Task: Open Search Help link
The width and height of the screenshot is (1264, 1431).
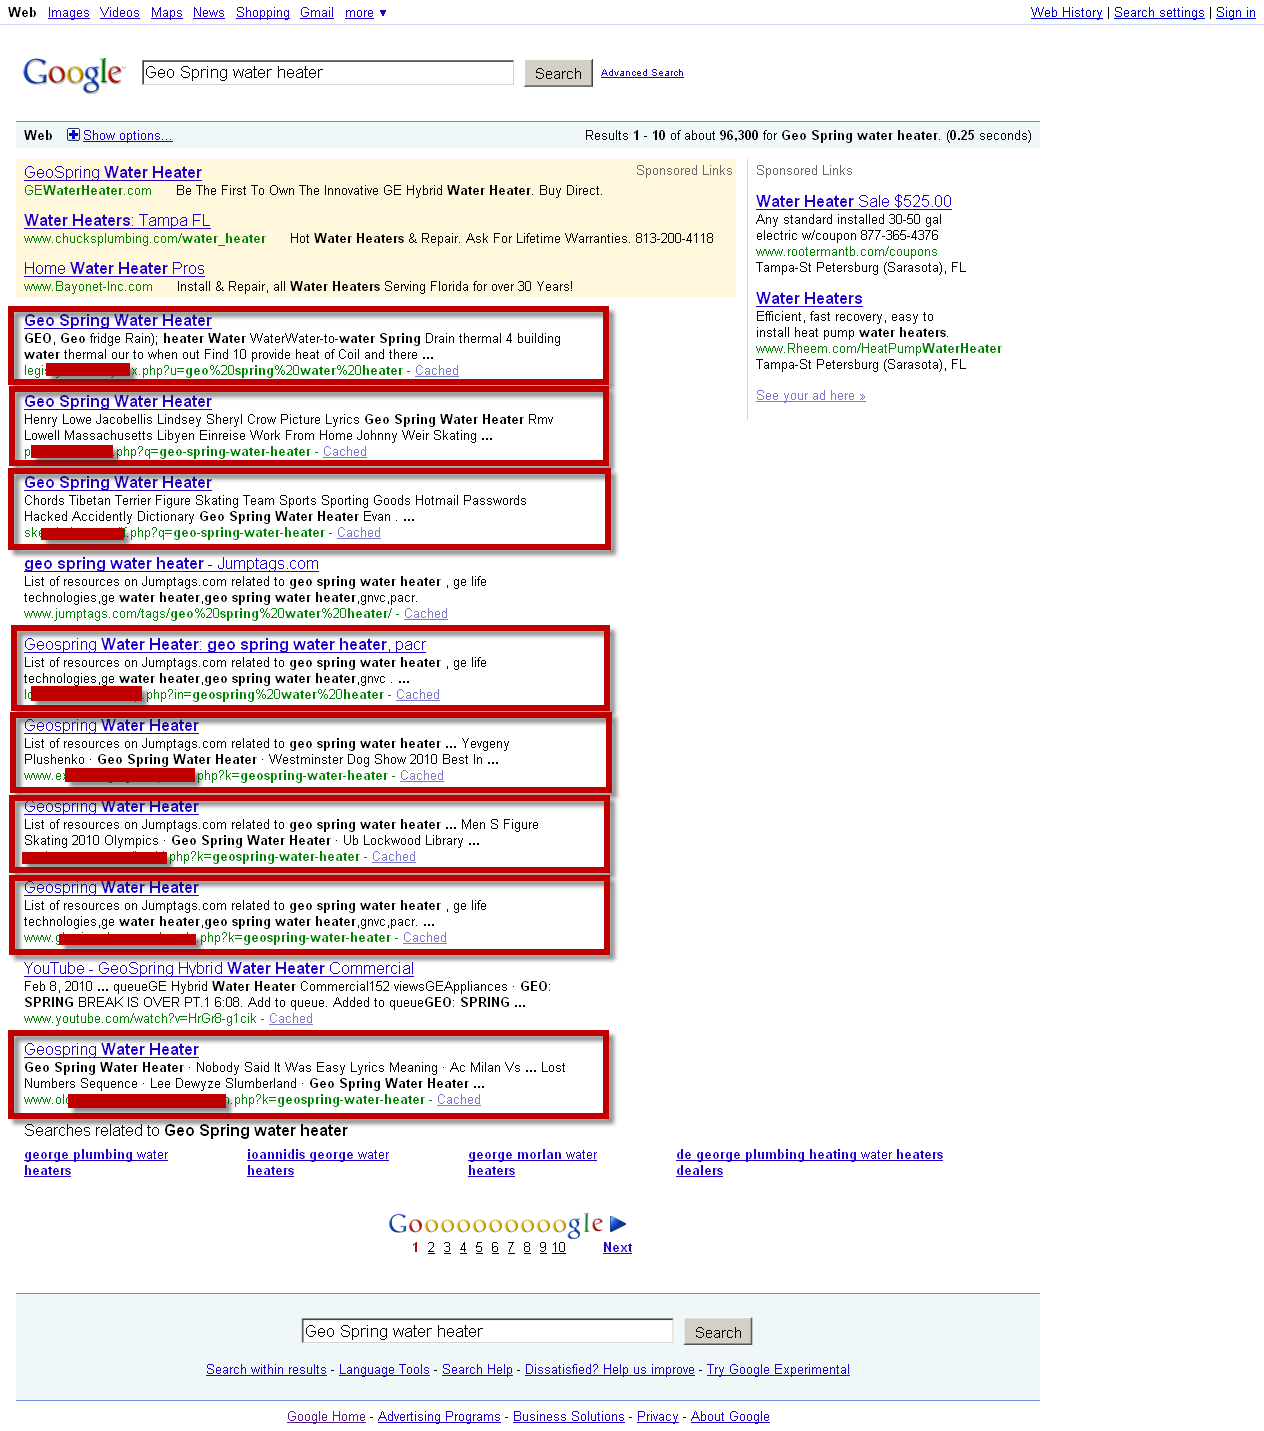Action: click(477, 1370)
